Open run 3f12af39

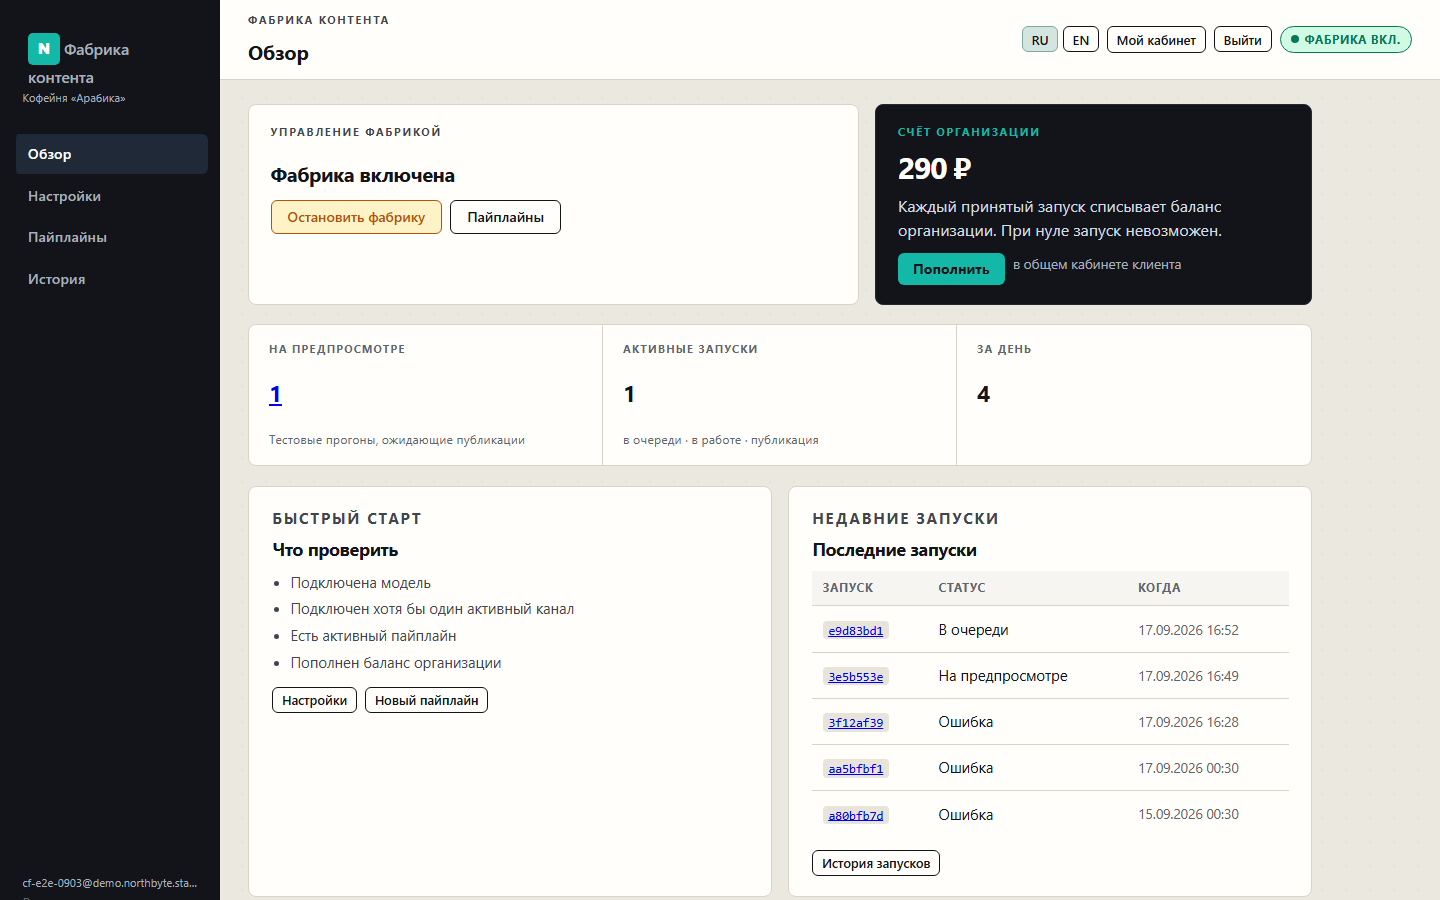pyautogui.click(x=856, y=723)
